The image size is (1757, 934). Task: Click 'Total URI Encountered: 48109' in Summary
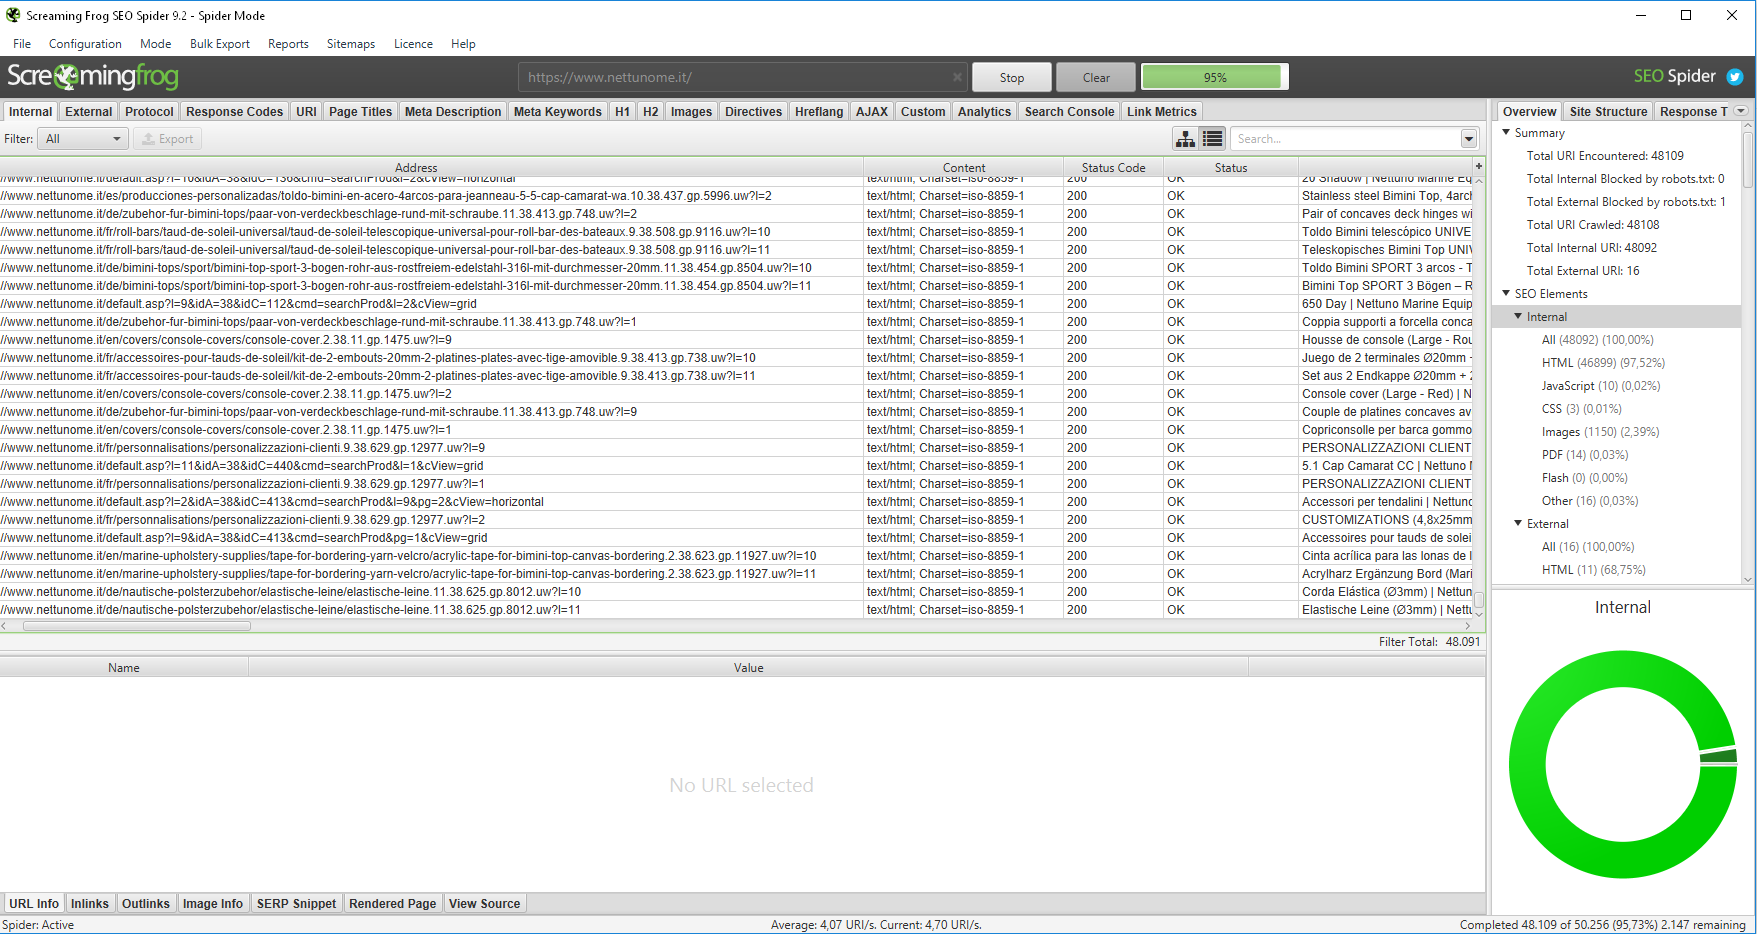pyautogui.click(x=1605, y=156)
